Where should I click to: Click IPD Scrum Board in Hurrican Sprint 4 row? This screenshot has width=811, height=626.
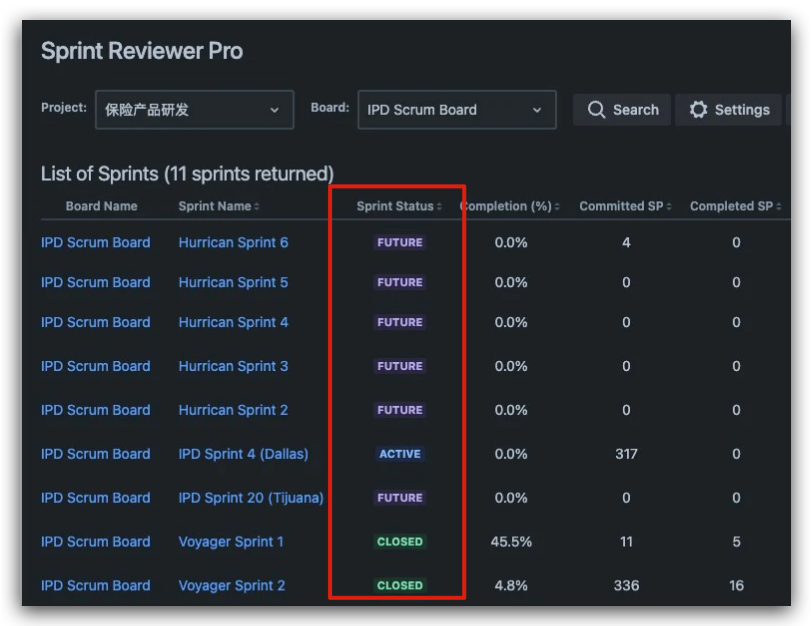point(96,322)
